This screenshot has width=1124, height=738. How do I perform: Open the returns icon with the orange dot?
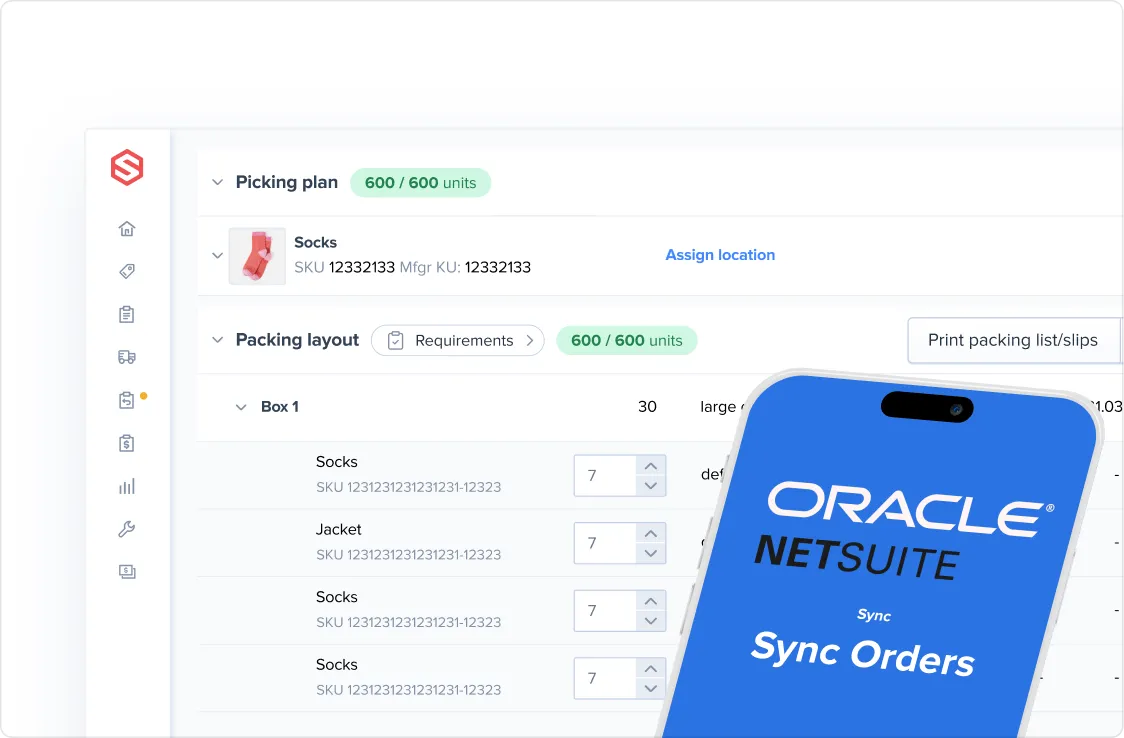[125, 399]
